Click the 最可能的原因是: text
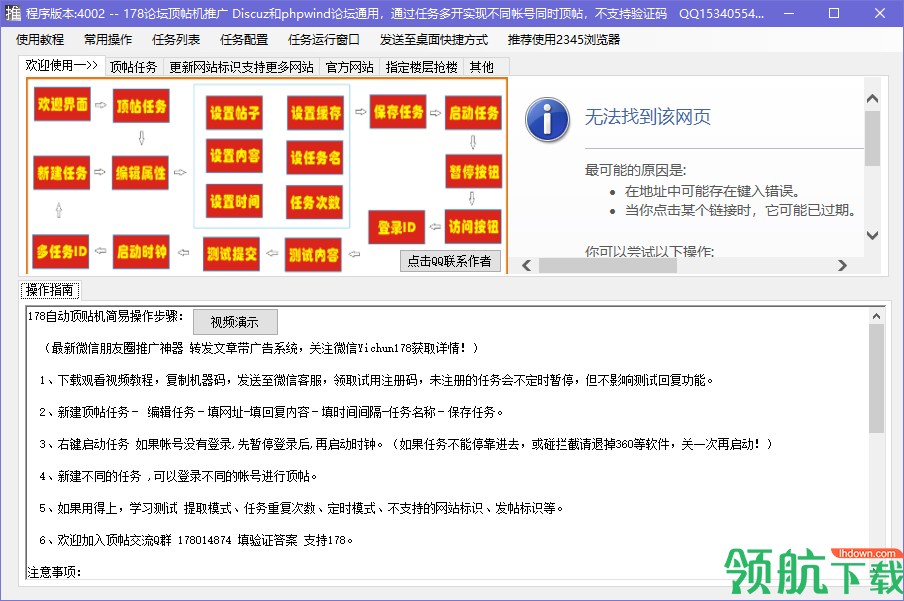Image resolution: width=904 pixels, height=601 pixels. pos(635,170)
